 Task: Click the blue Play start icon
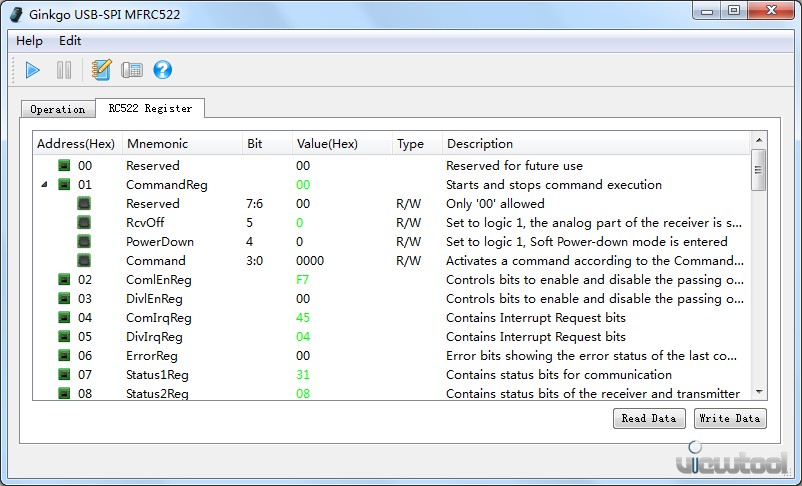(32, 70)
